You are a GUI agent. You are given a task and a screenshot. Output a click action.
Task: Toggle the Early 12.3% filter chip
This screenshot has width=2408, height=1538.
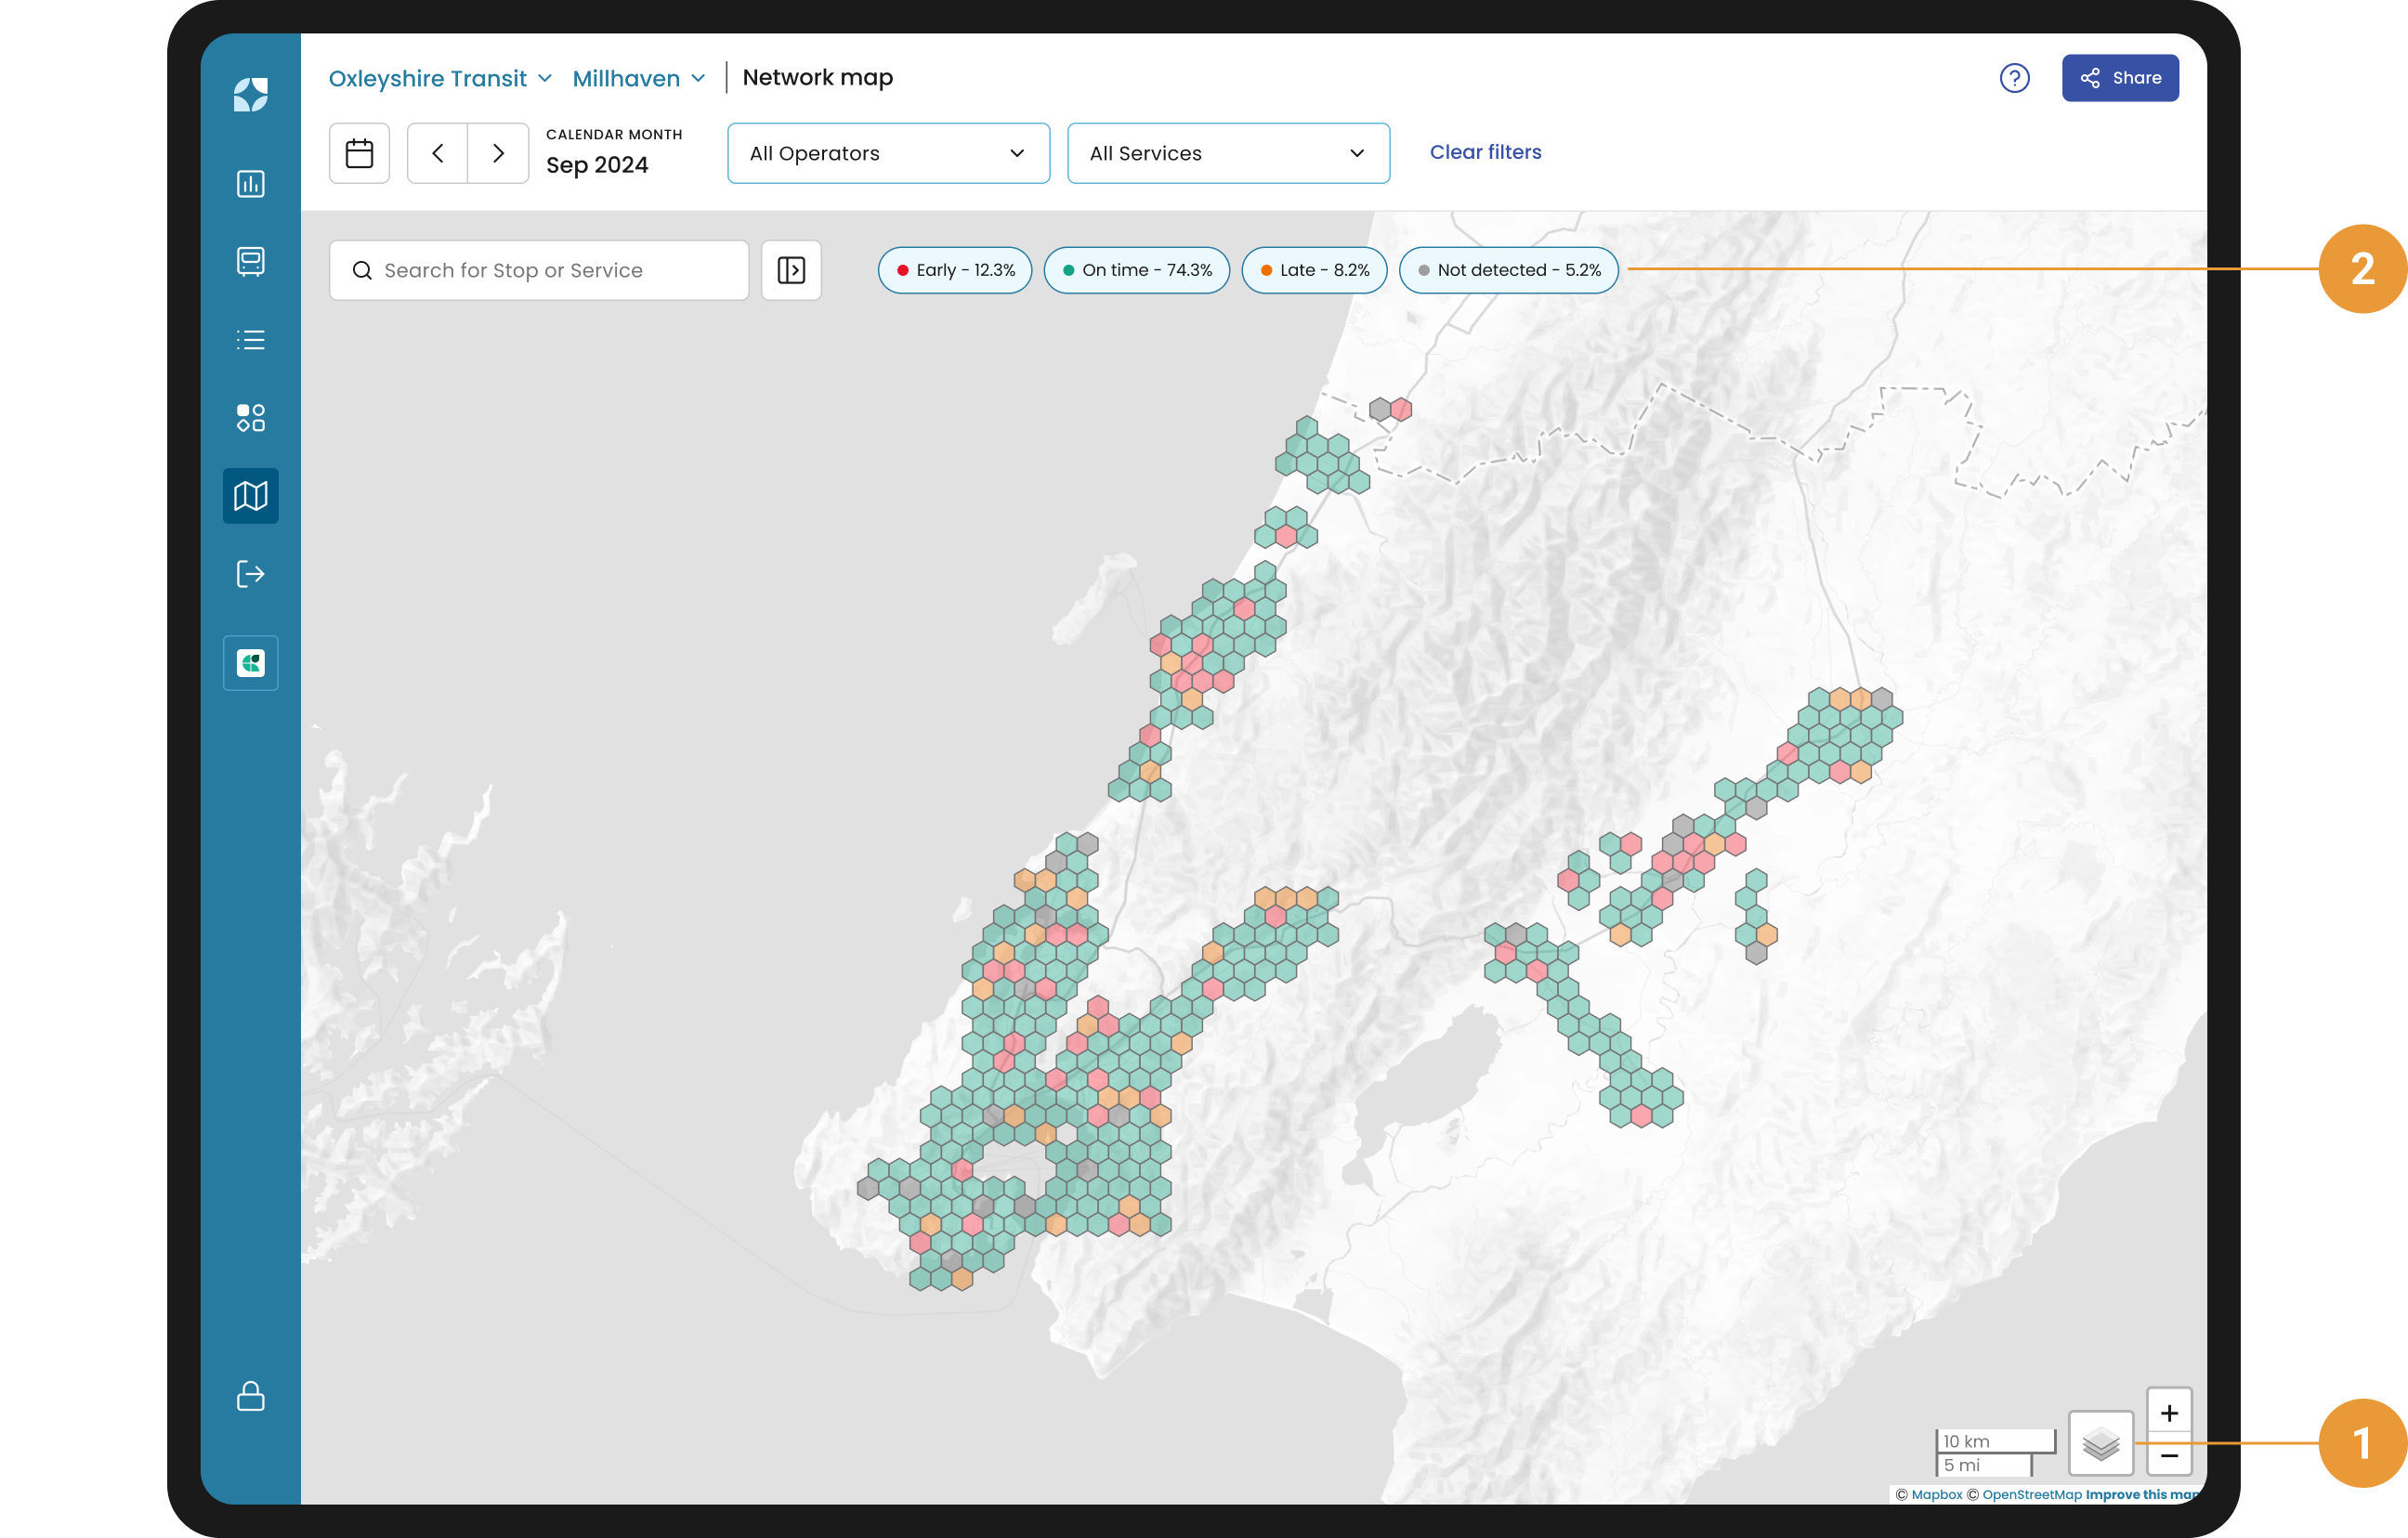pos(955,270)
